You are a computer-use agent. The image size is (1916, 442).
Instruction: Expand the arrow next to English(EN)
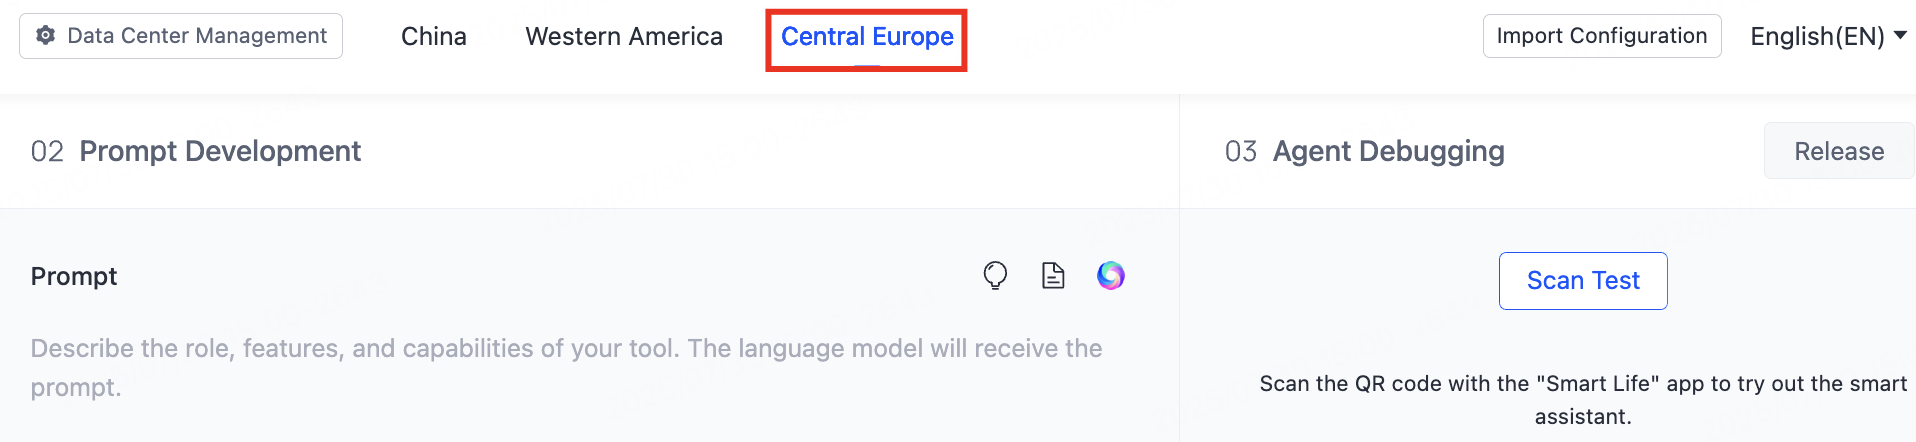[1900, 35]
